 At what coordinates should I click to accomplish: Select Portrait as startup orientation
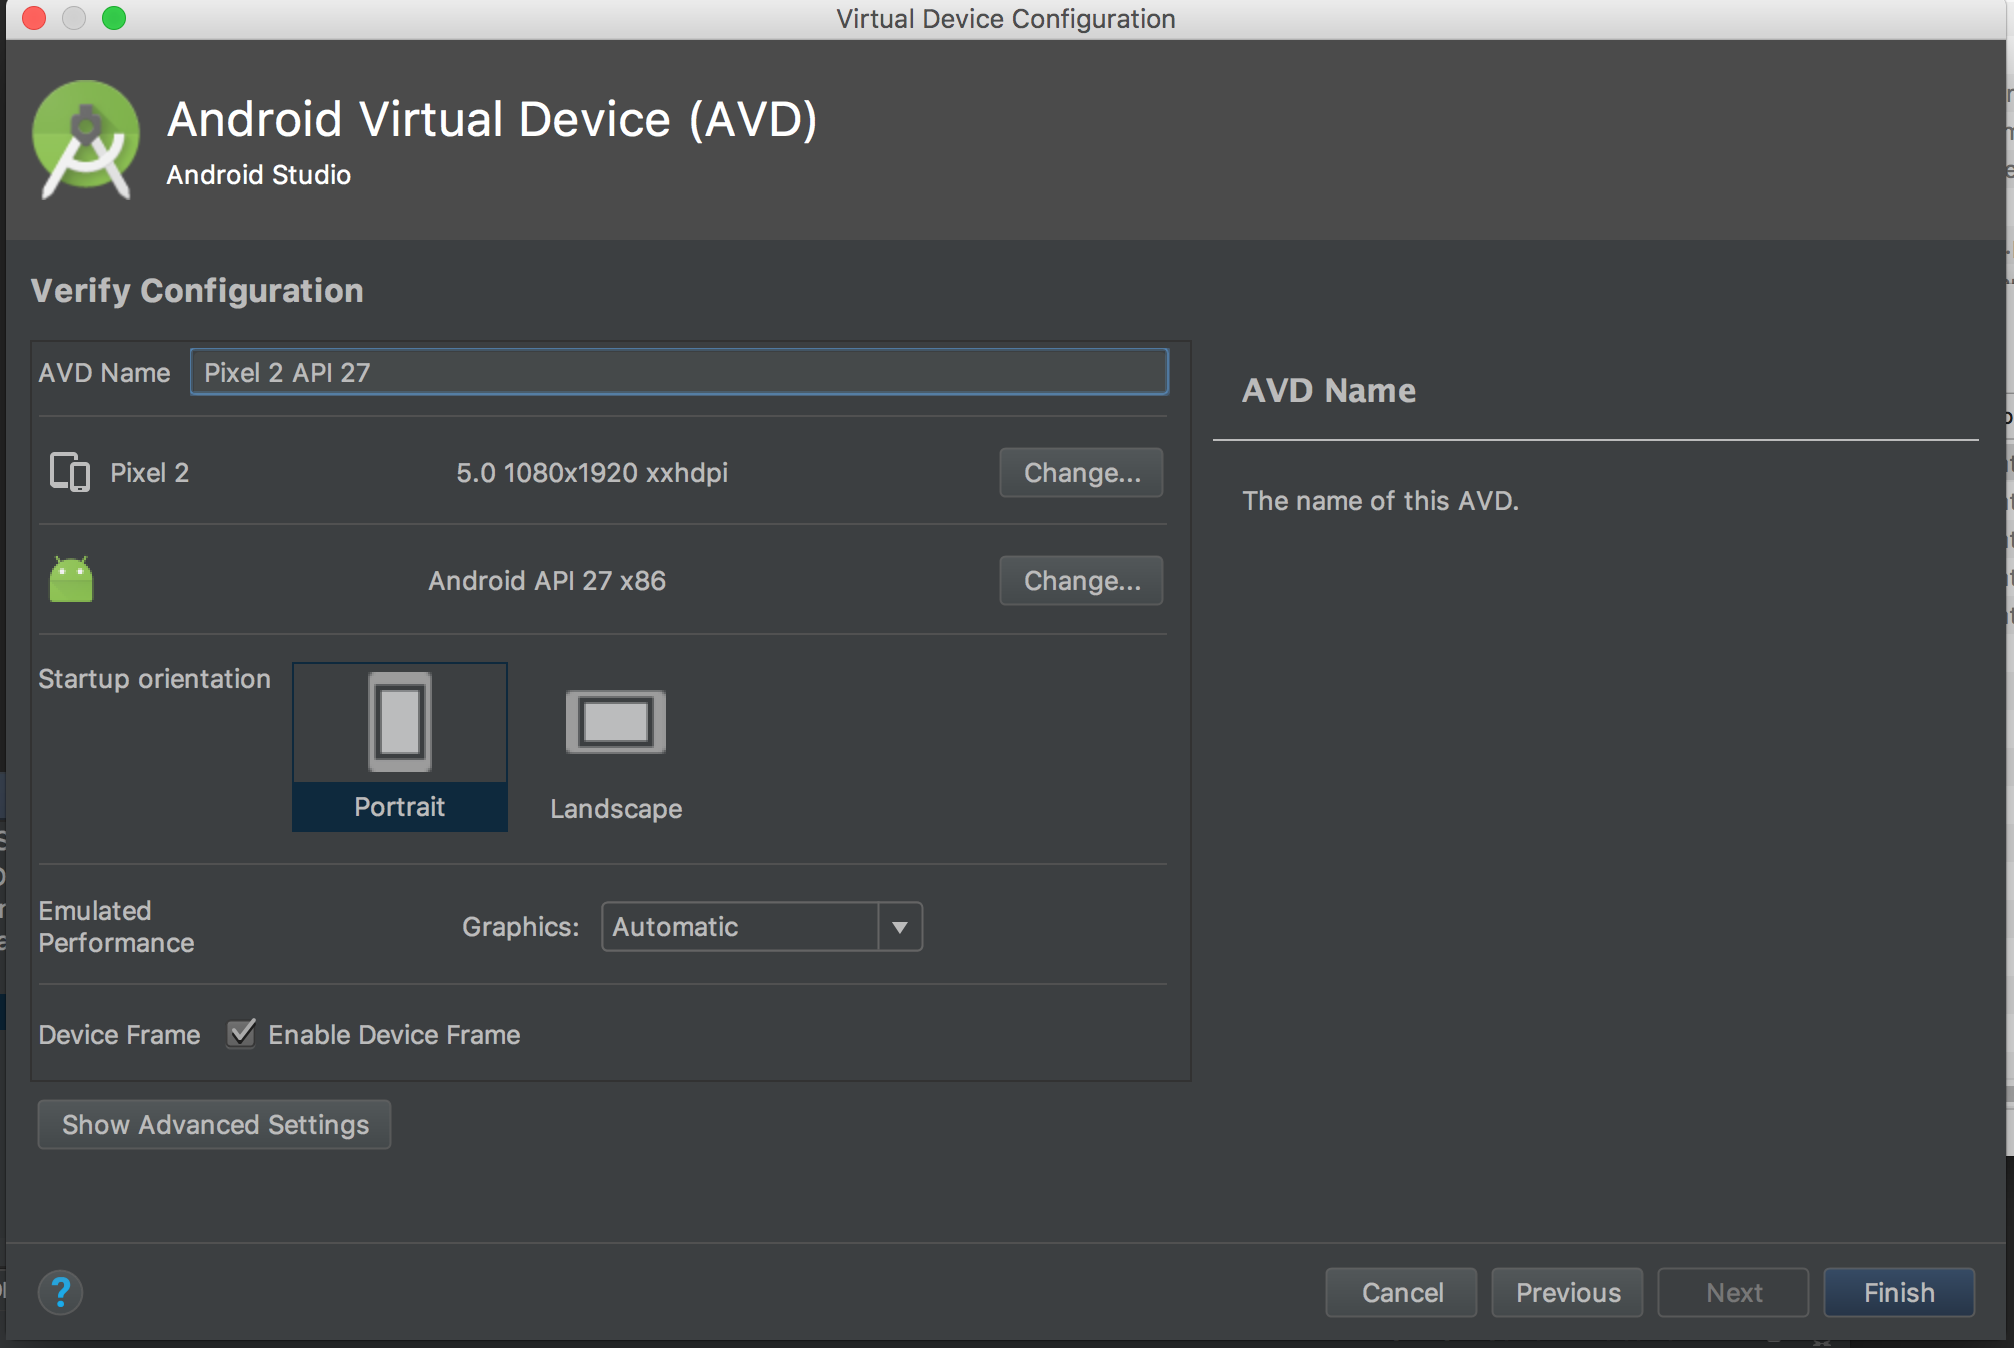click(x=399, y=747)
